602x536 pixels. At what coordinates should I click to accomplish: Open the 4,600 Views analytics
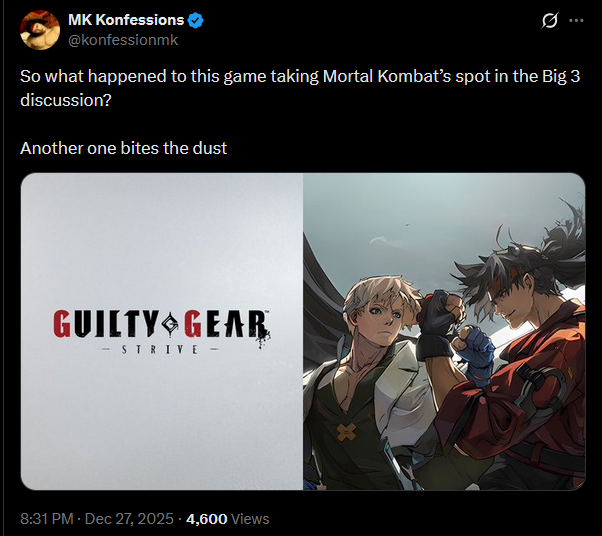227,519
